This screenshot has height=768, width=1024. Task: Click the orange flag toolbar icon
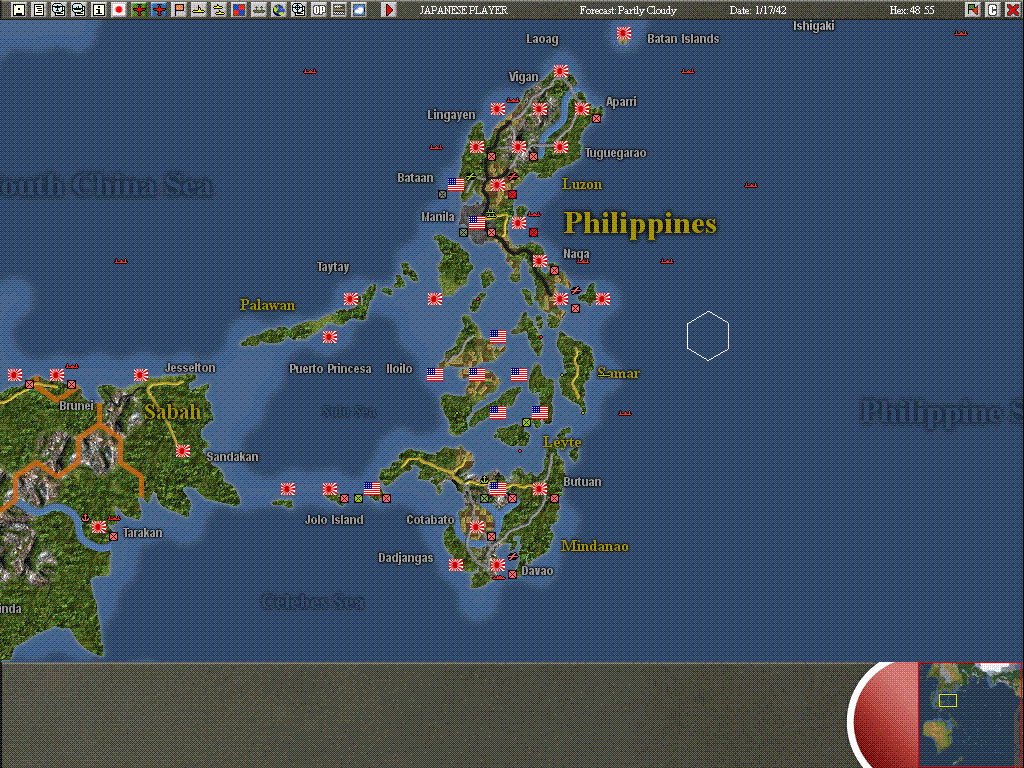point(179,10)
